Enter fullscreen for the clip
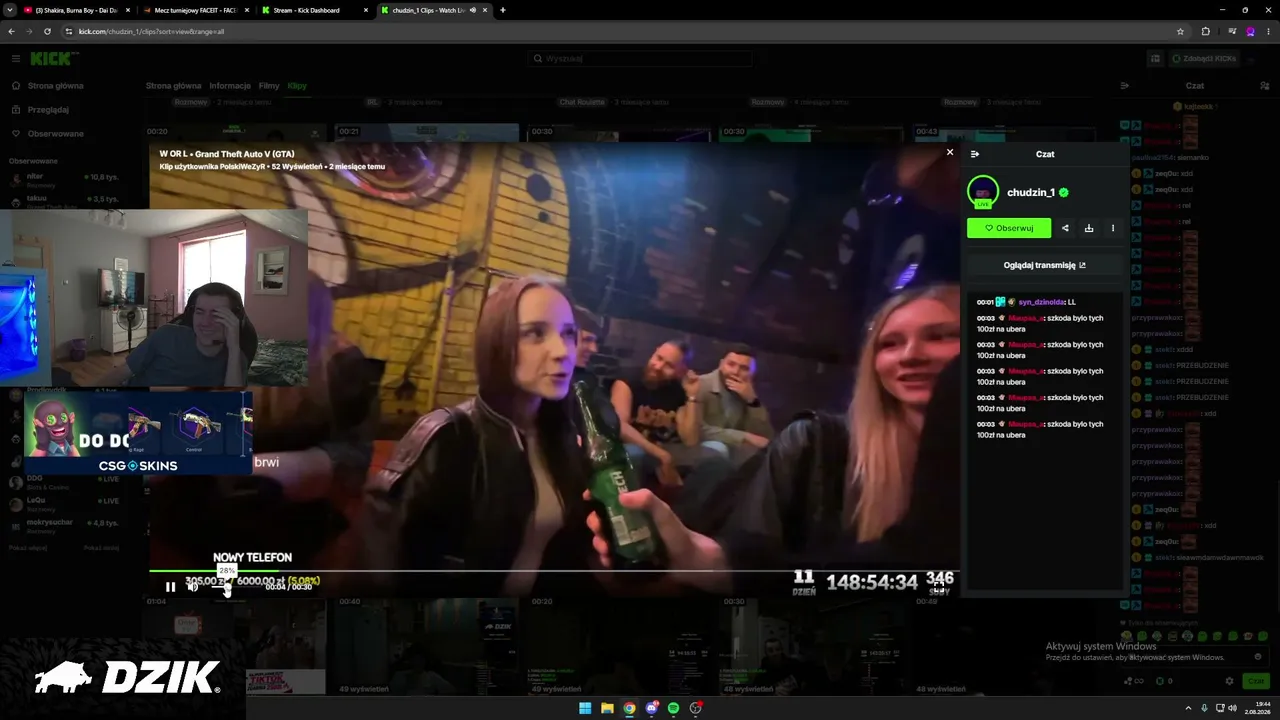This screenshot has width=1280, height=720. pyautogui.click(x=939, y=589)
